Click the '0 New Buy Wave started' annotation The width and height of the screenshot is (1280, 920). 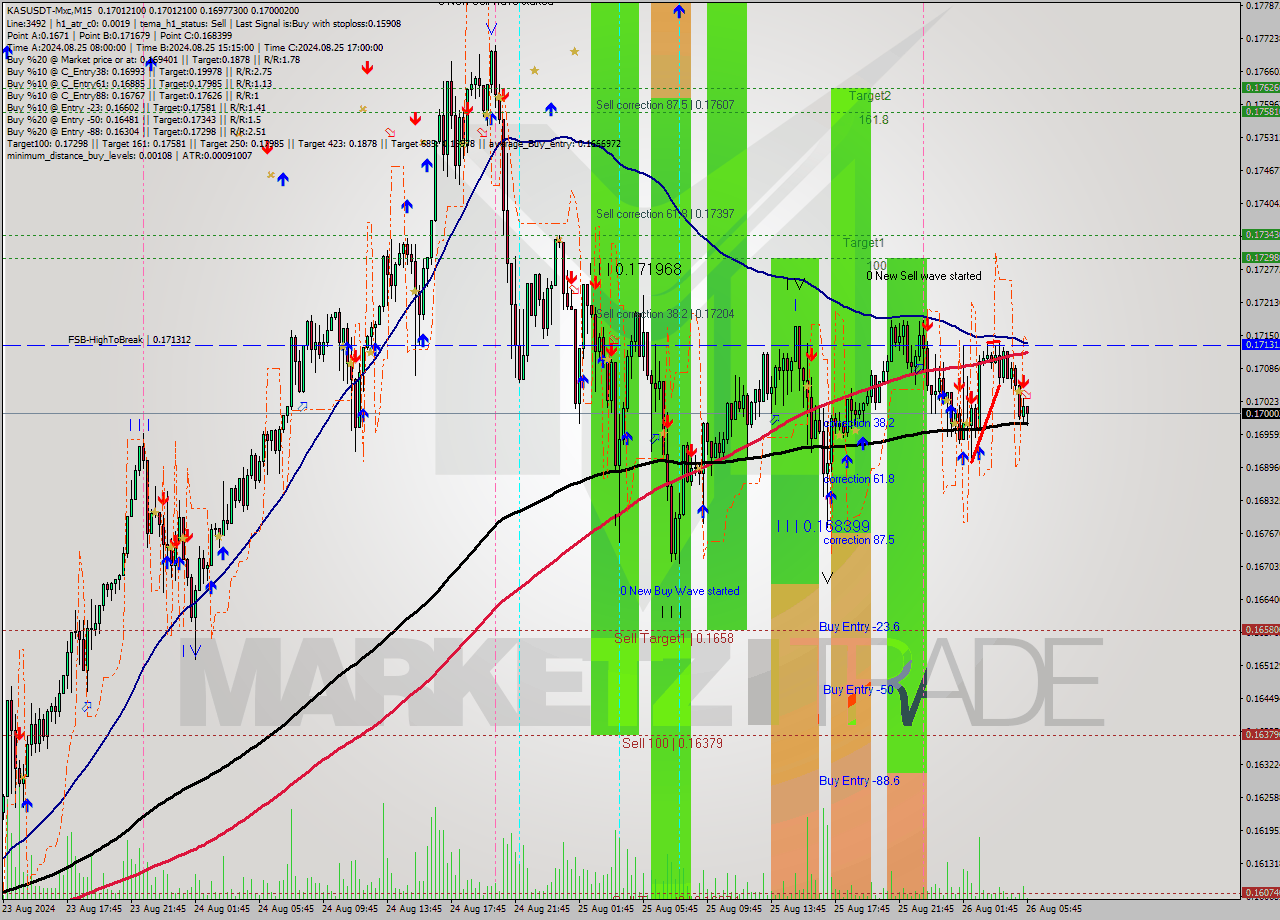coord(680,591)
